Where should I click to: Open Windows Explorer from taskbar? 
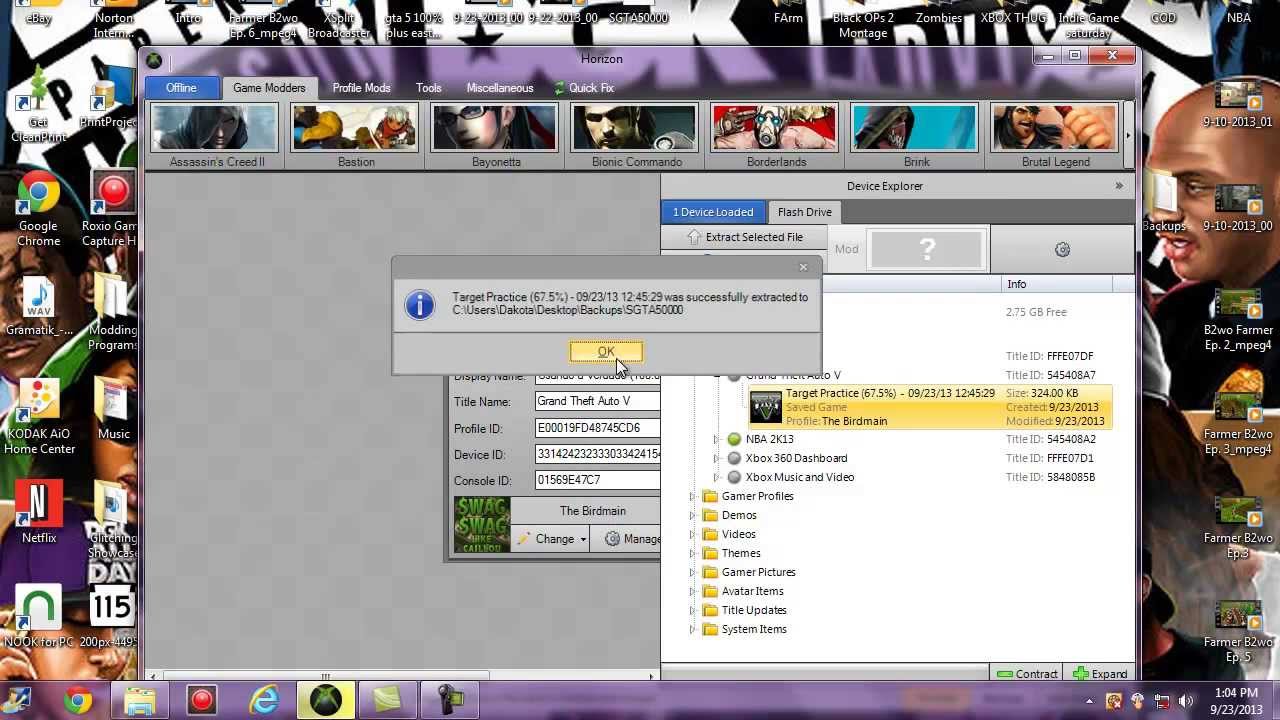(x=140, y=700)
